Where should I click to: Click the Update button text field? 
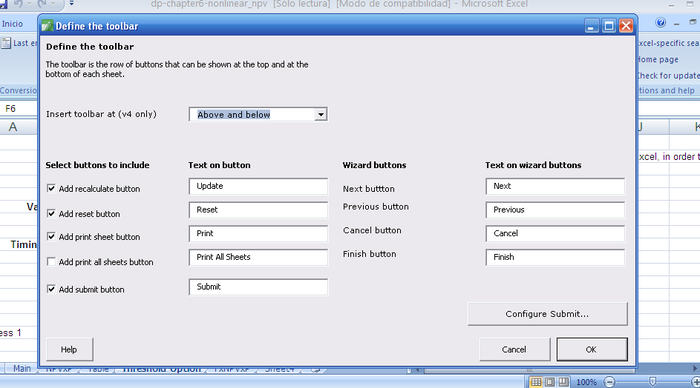pos(258,186)
